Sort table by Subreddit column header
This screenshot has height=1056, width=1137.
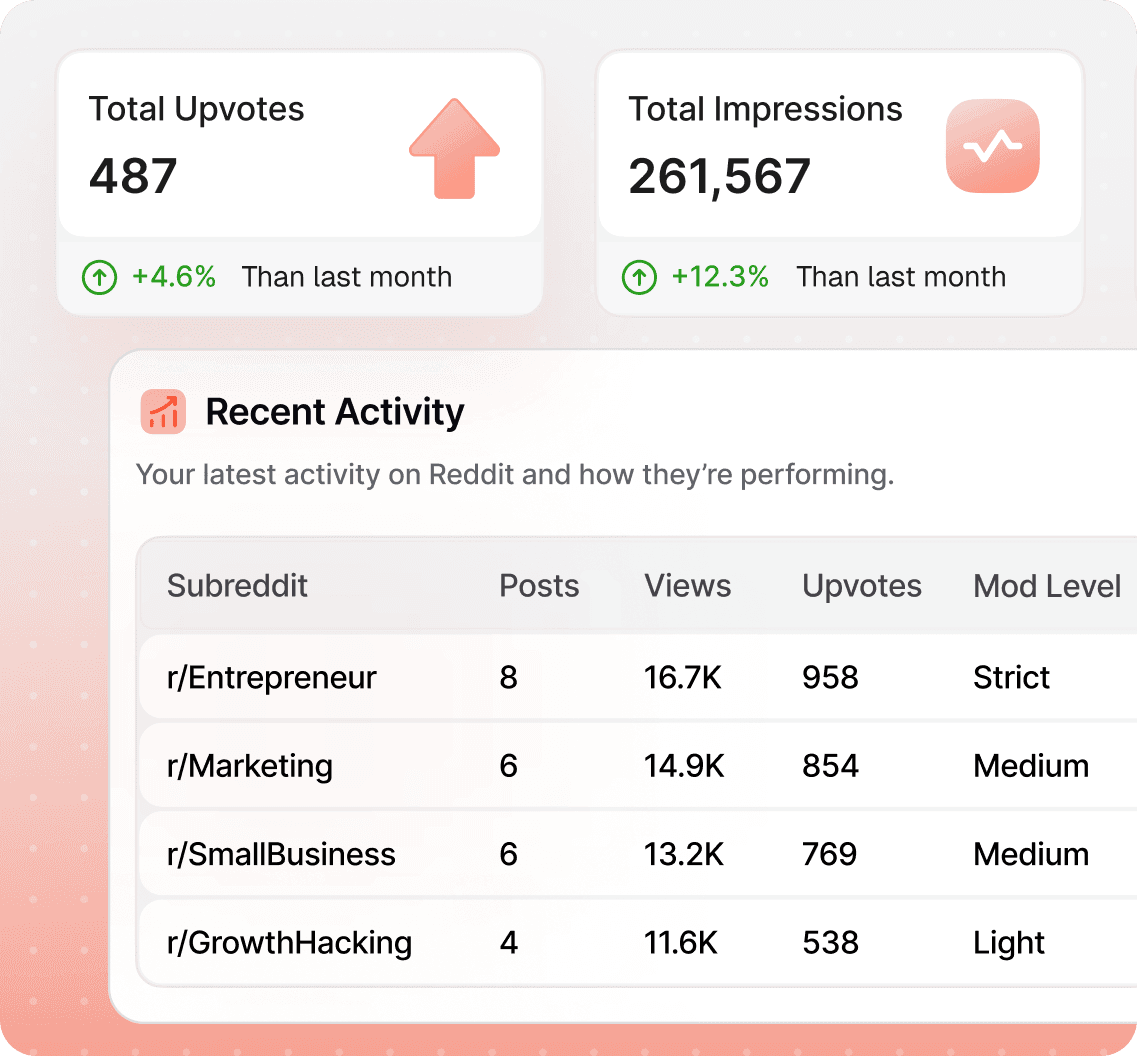pos(237,586)
